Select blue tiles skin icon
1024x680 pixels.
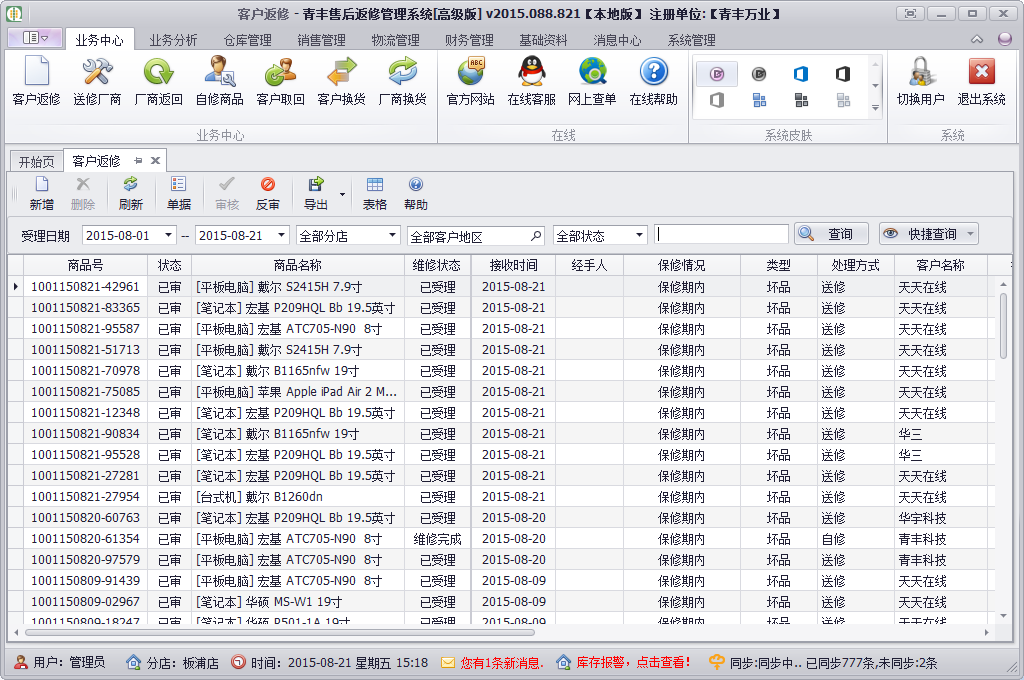(x=759, y=100)
